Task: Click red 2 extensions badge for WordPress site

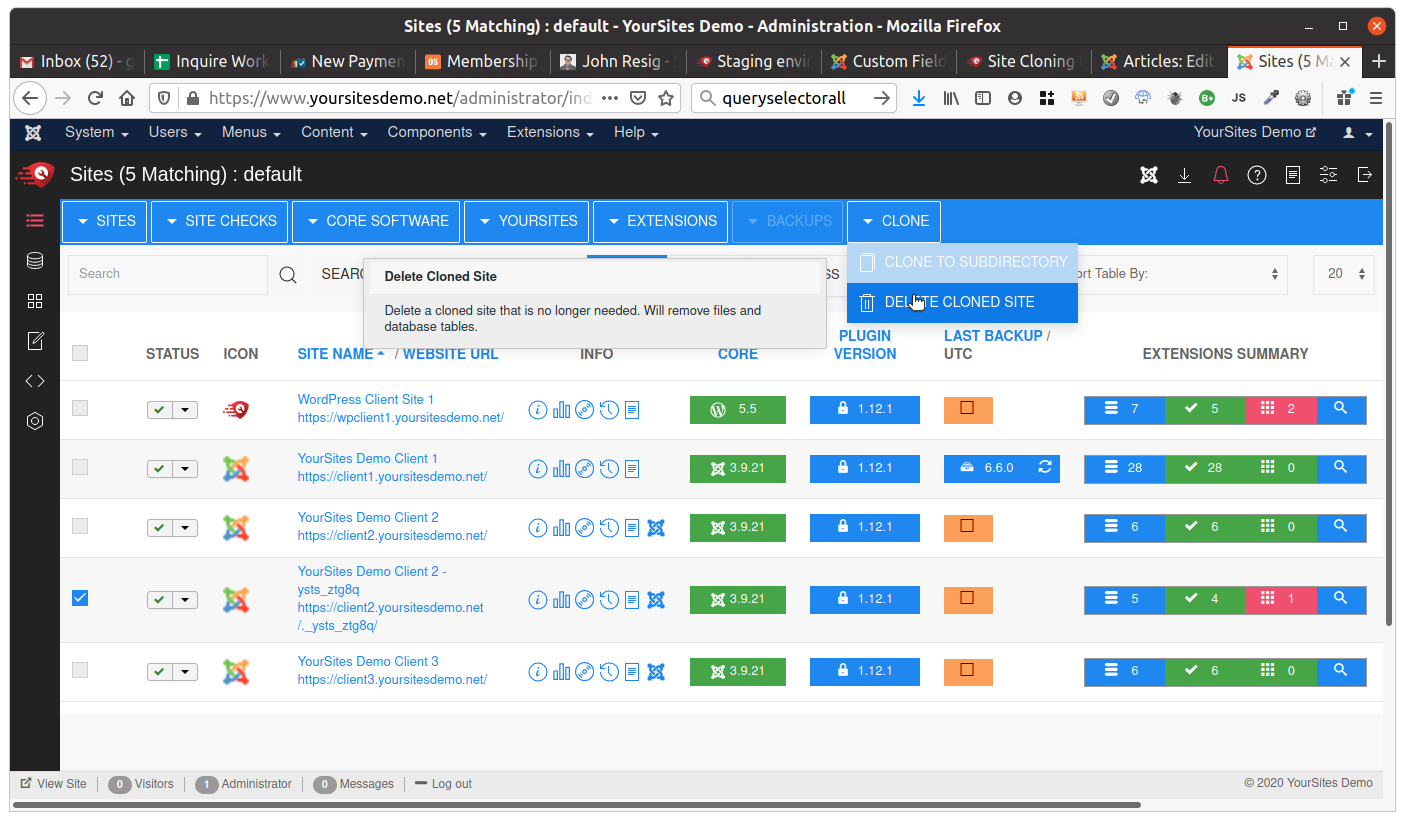Action: [x=1280, y=409]
